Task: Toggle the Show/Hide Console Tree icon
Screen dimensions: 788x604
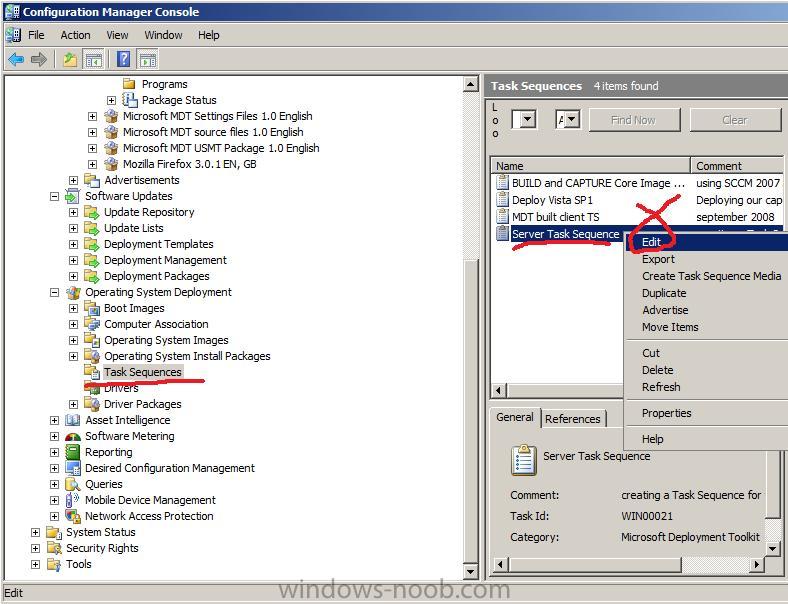Action: pos(93,60)
